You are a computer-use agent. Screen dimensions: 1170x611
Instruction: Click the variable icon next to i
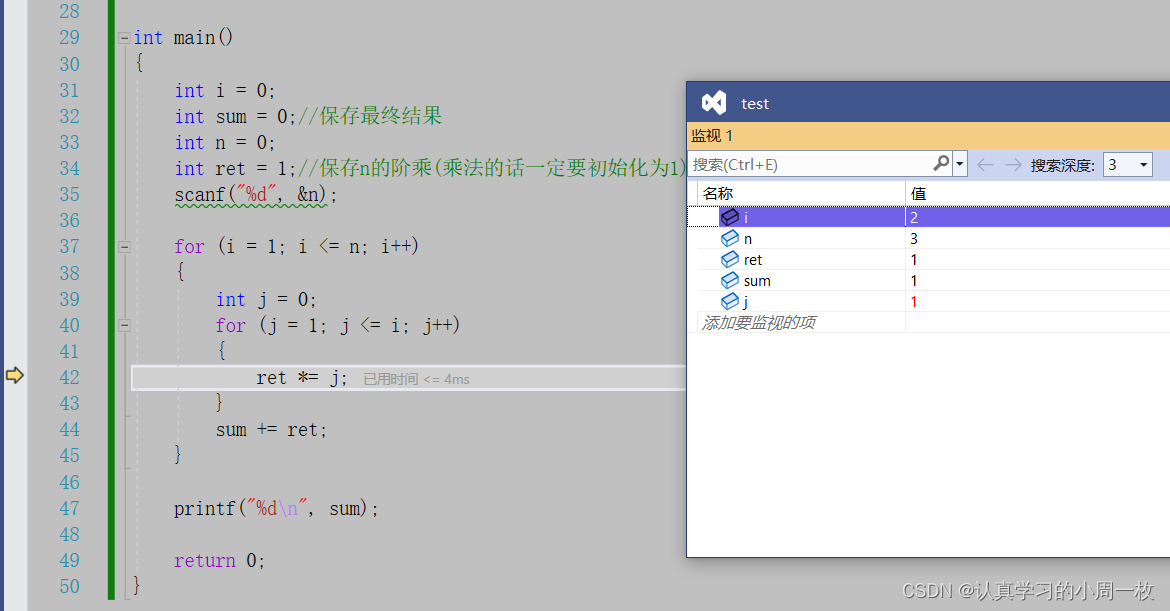click(730, 217)
